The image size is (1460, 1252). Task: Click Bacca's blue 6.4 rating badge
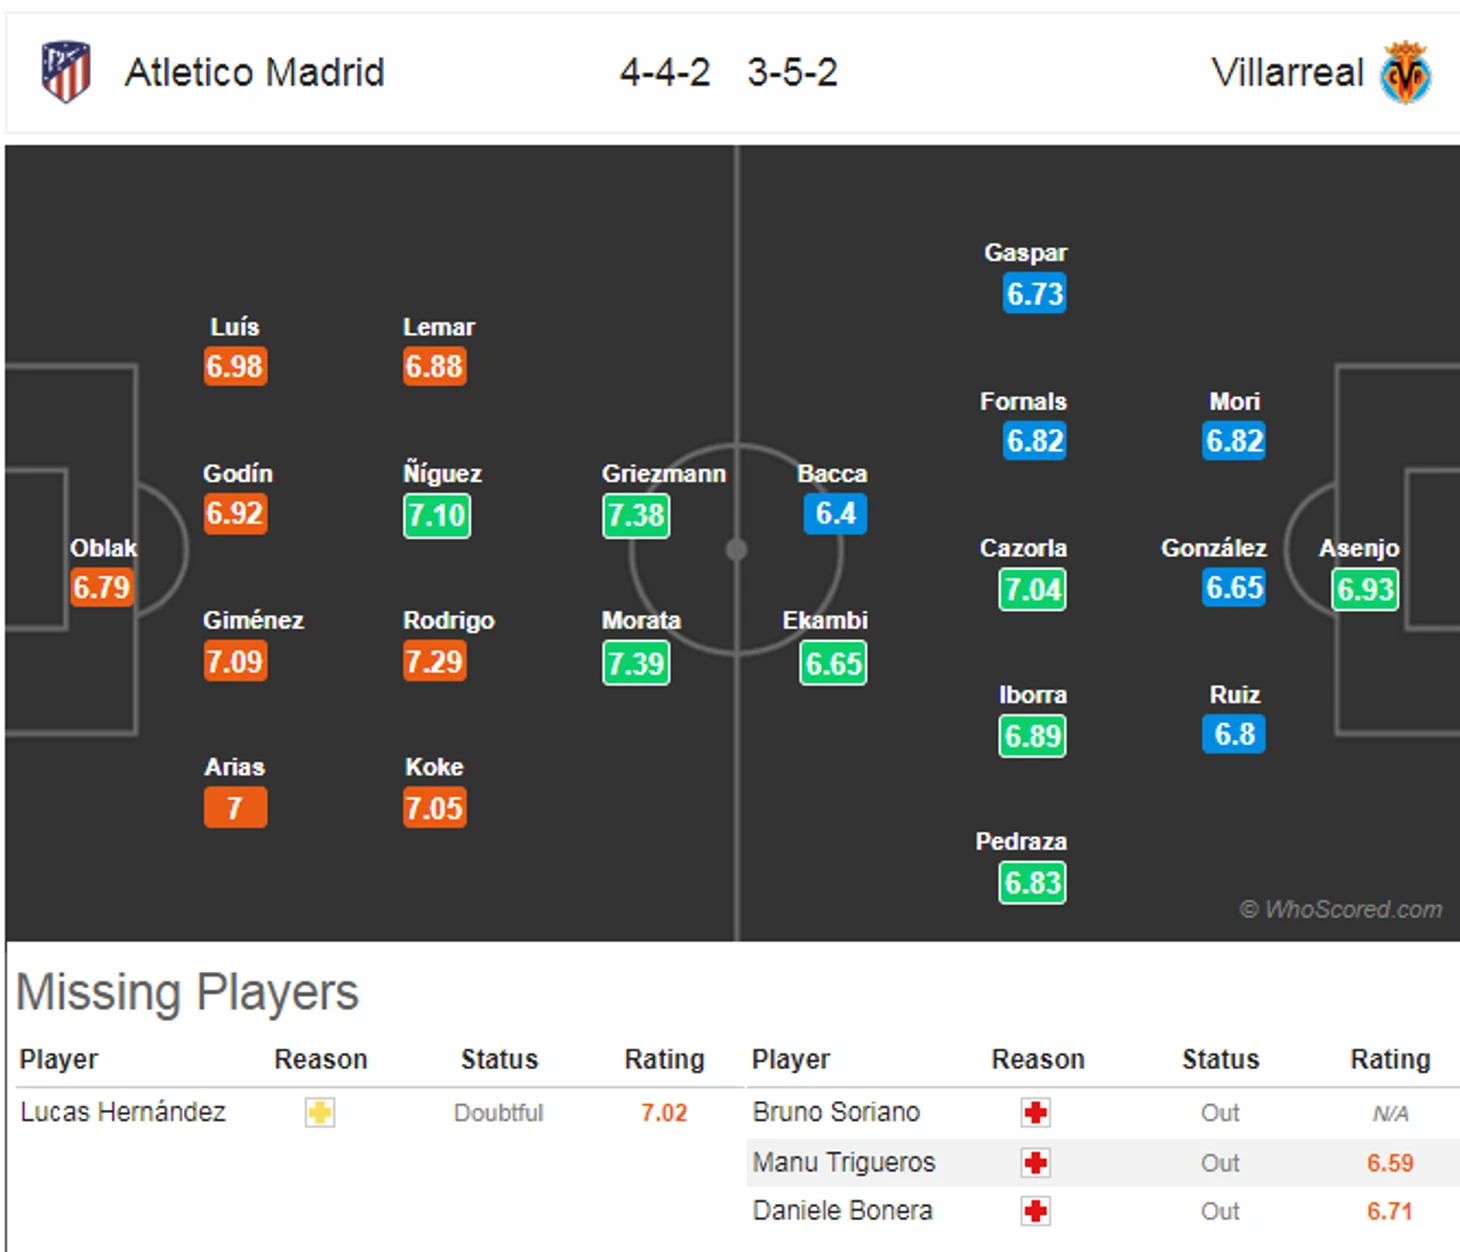(834, 514)
